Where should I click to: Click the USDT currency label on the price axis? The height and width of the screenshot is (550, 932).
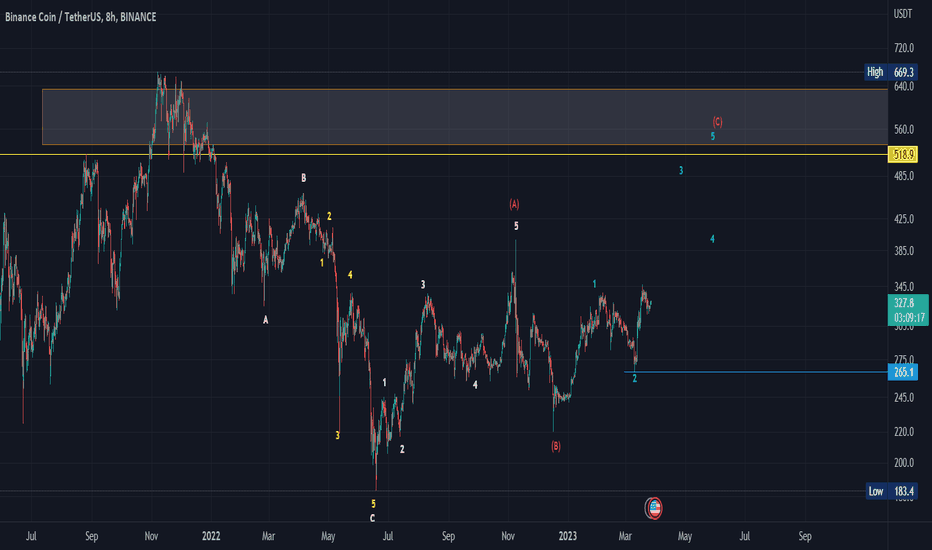[x=903, y=14]
